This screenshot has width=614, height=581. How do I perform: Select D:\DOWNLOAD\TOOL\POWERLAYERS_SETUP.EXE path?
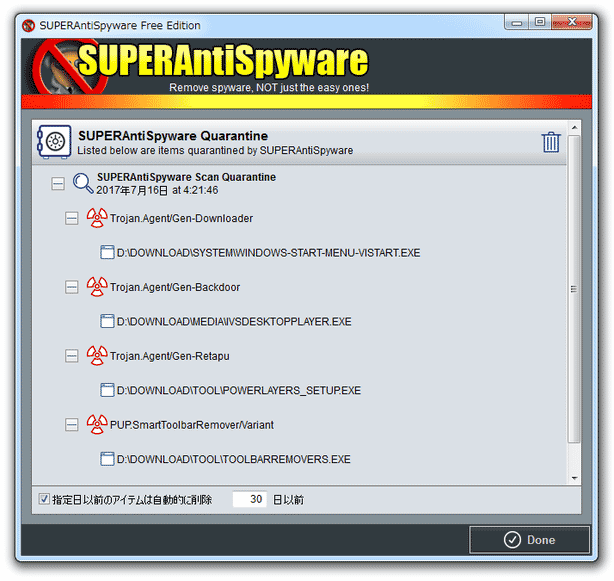[x=239, y=390]
